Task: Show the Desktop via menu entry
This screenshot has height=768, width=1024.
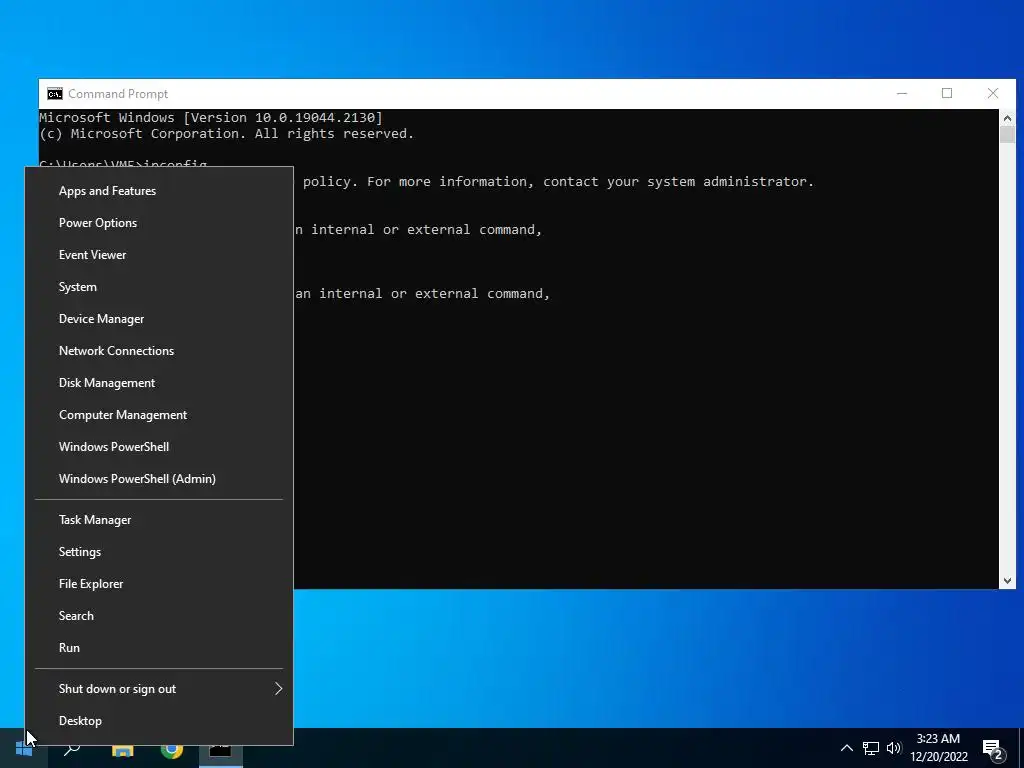Action: click(159, 721)
